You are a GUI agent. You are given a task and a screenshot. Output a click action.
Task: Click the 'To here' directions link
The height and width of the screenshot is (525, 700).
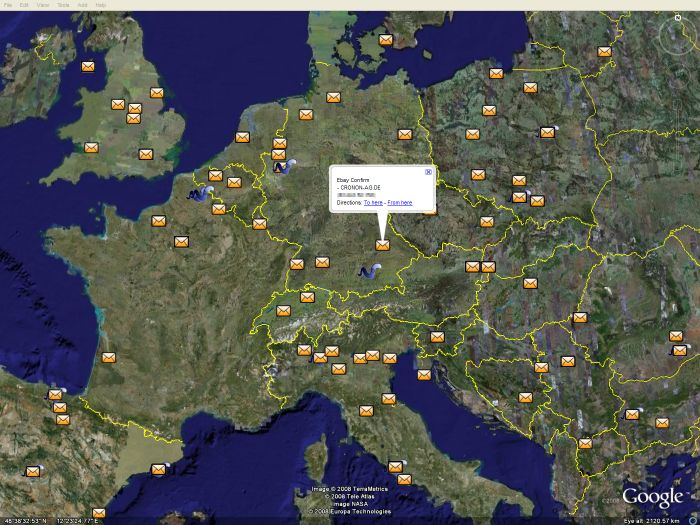click(373, 202)
